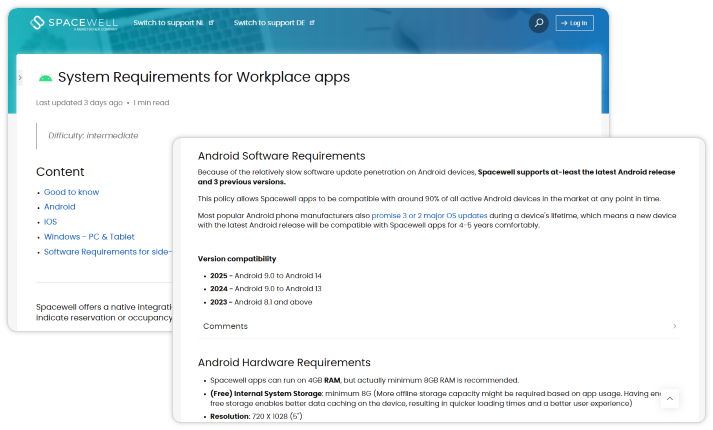Click the Spacewell logo
Screen dimensions: 713x430
[74, 23]
